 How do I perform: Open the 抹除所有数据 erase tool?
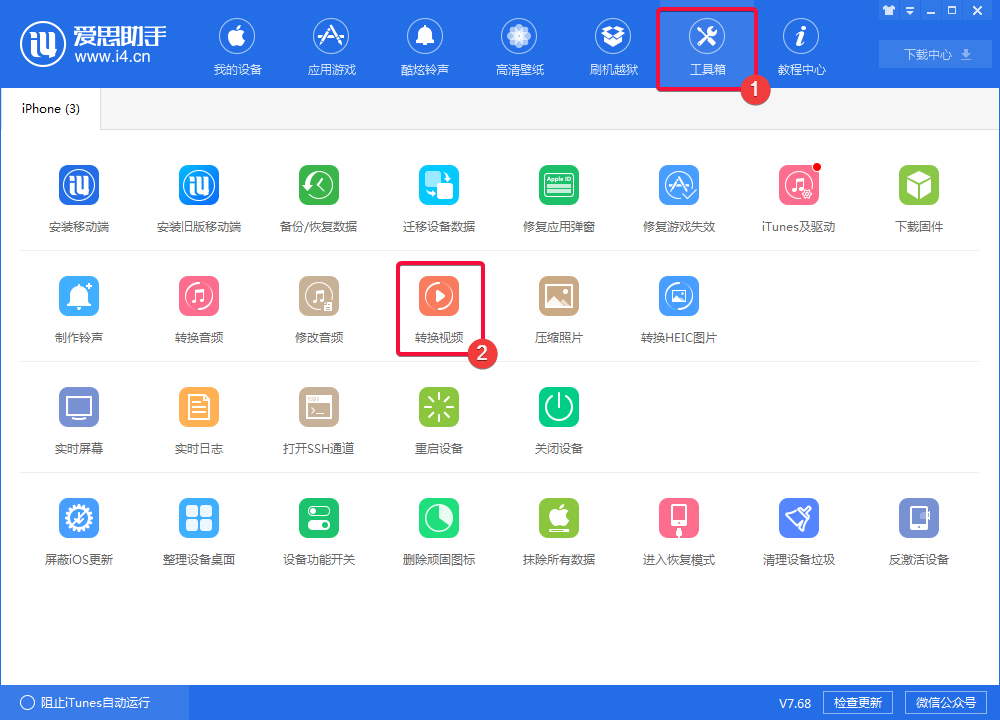(559, 529)
